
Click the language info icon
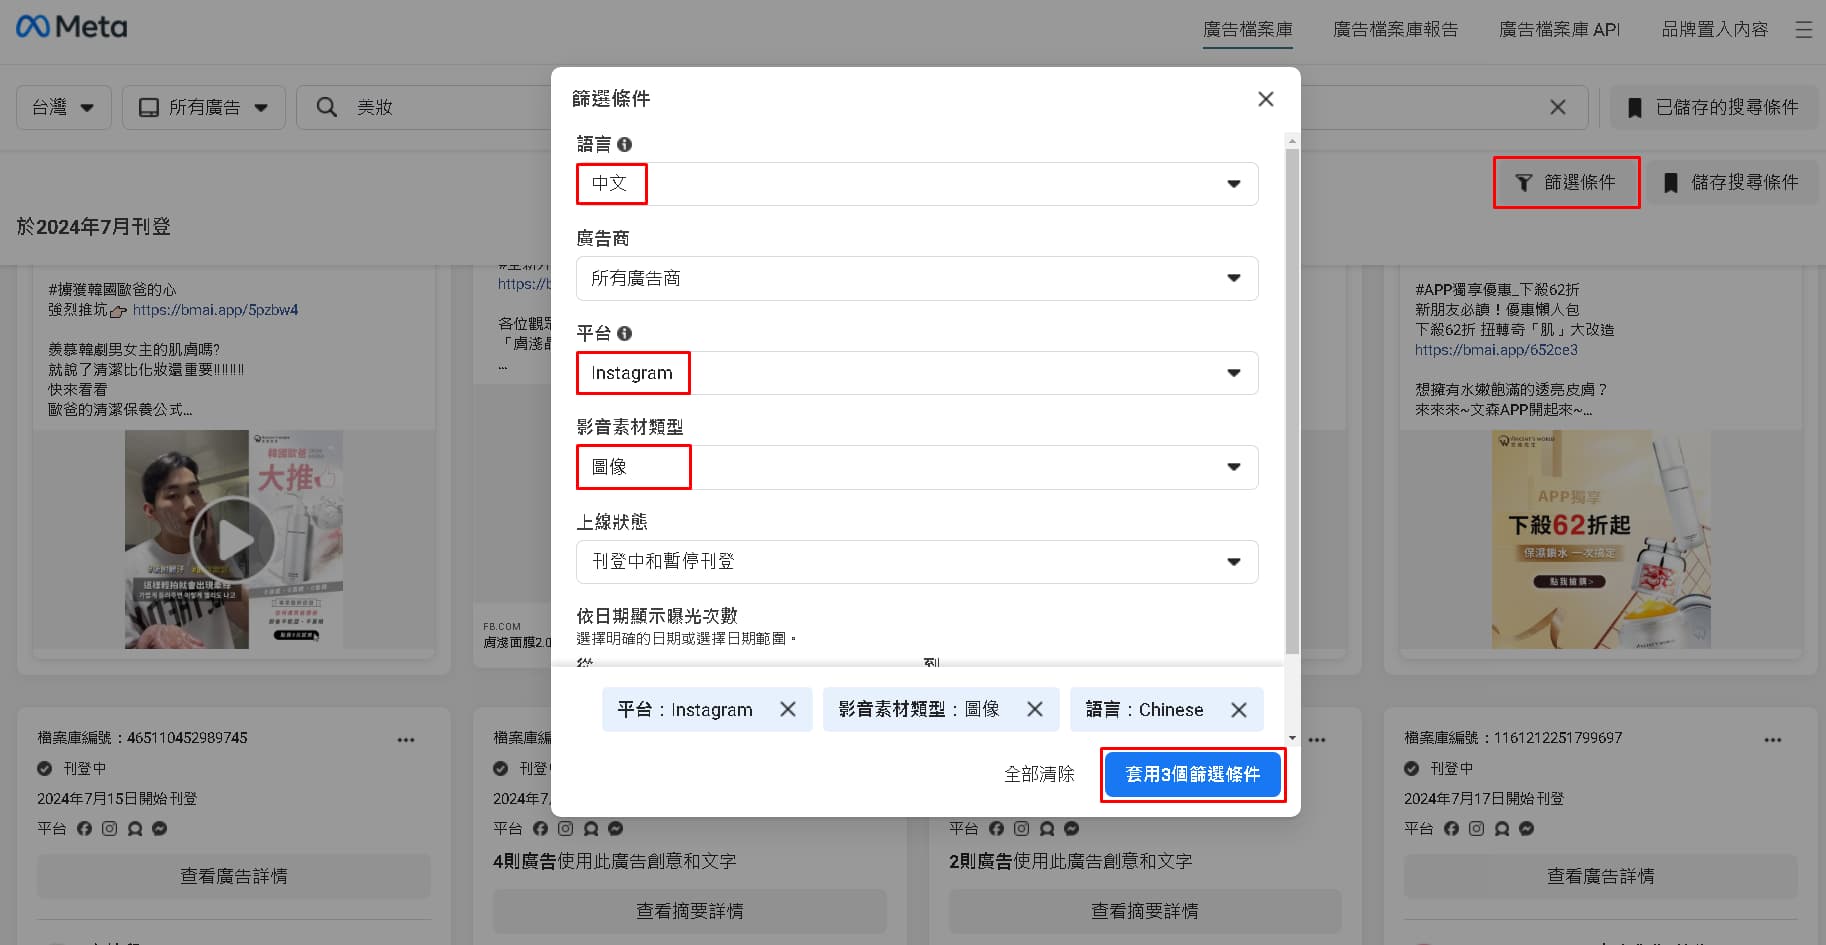coord(624,144)
